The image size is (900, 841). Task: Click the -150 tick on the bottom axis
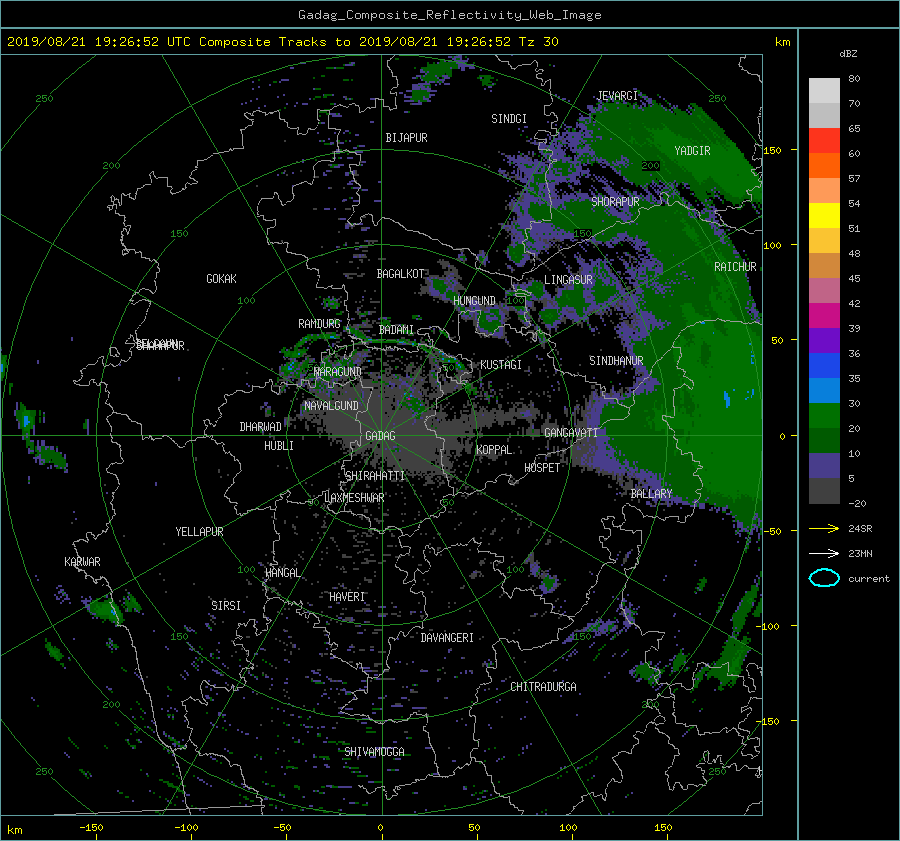click(91, 828)
